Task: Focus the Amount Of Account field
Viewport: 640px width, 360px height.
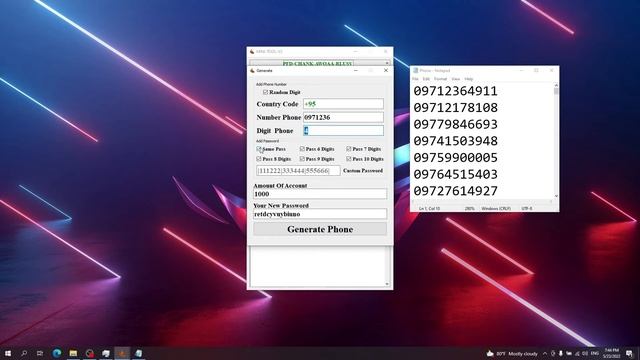Action: click(x=320, y=194)
